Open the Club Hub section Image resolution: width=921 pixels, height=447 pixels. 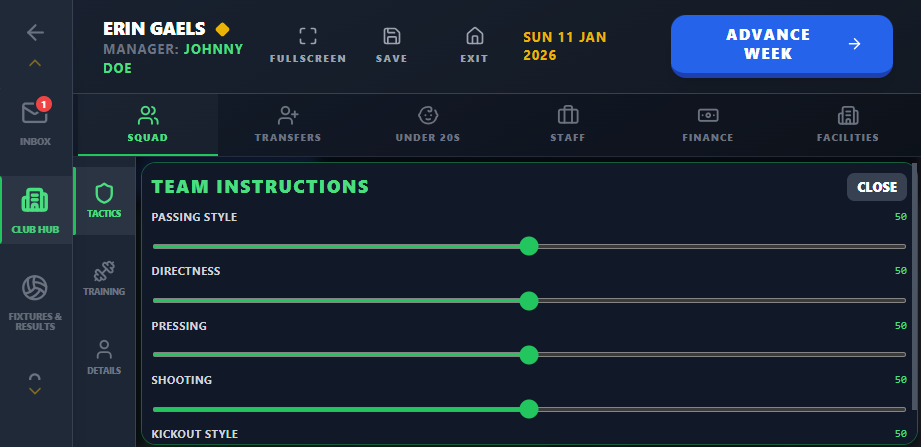point(36,210)
